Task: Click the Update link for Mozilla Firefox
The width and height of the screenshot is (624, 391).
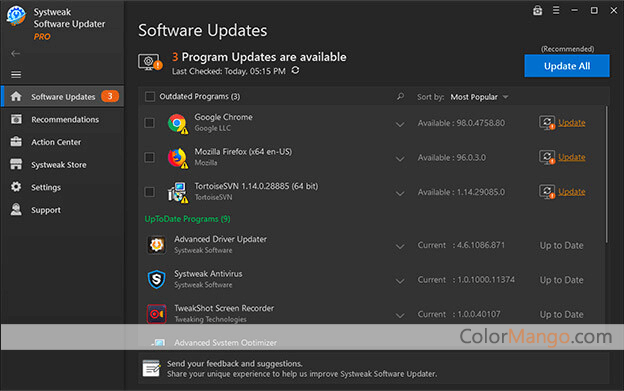Action: tap(571, 157)
